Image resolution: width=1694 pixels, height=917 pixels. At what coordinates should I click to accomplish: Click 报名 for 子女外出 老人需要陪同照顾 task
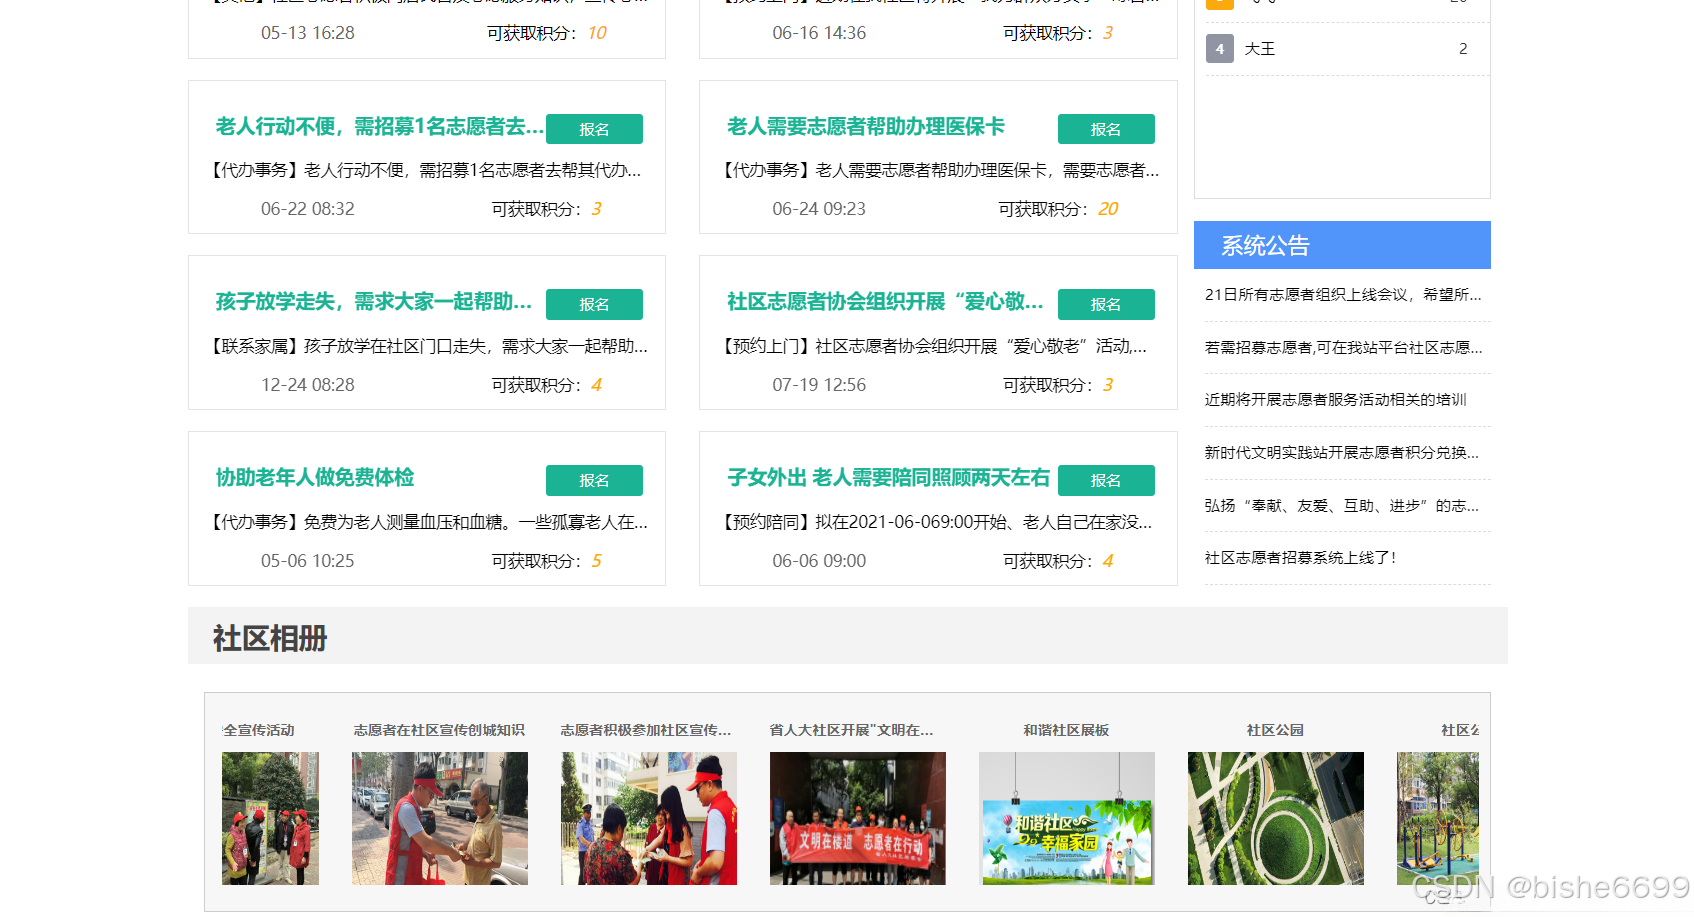[1106, 480]
